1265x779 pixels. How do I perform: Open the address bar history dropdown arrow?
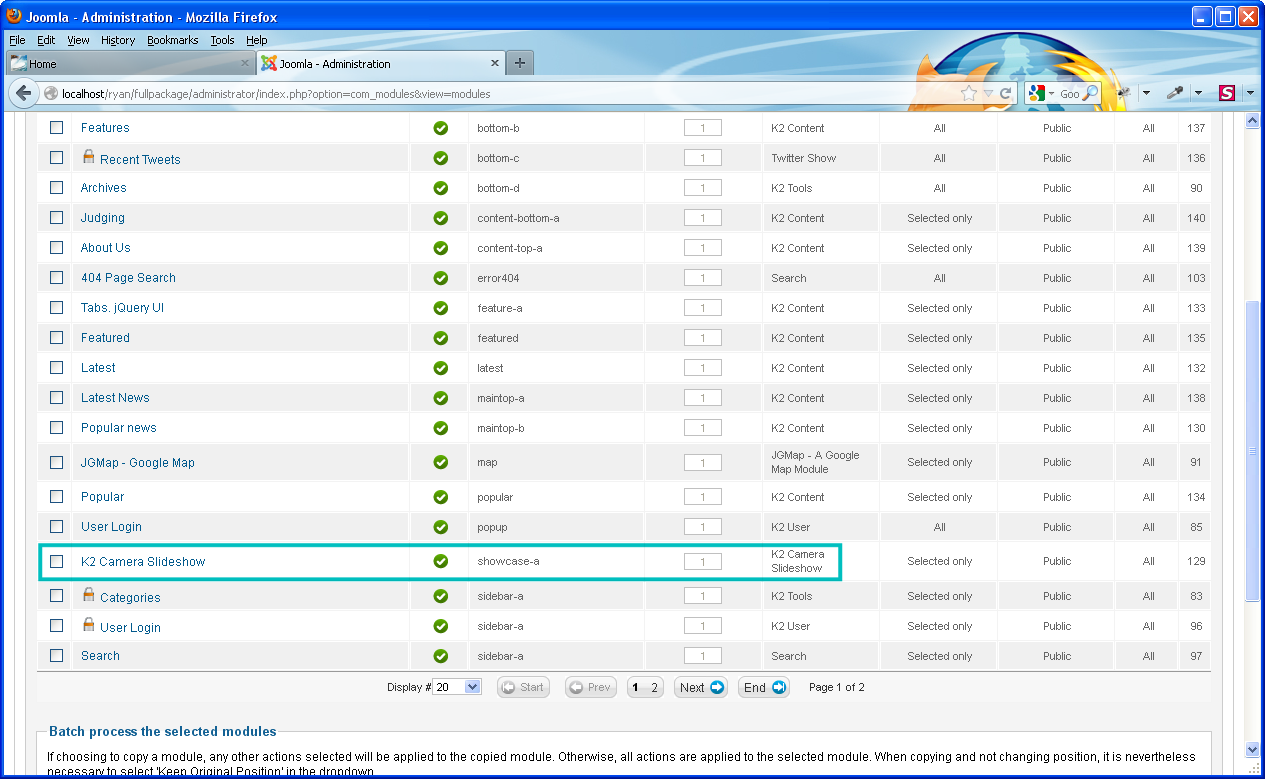pyautogui.click(x=988, y=93)
